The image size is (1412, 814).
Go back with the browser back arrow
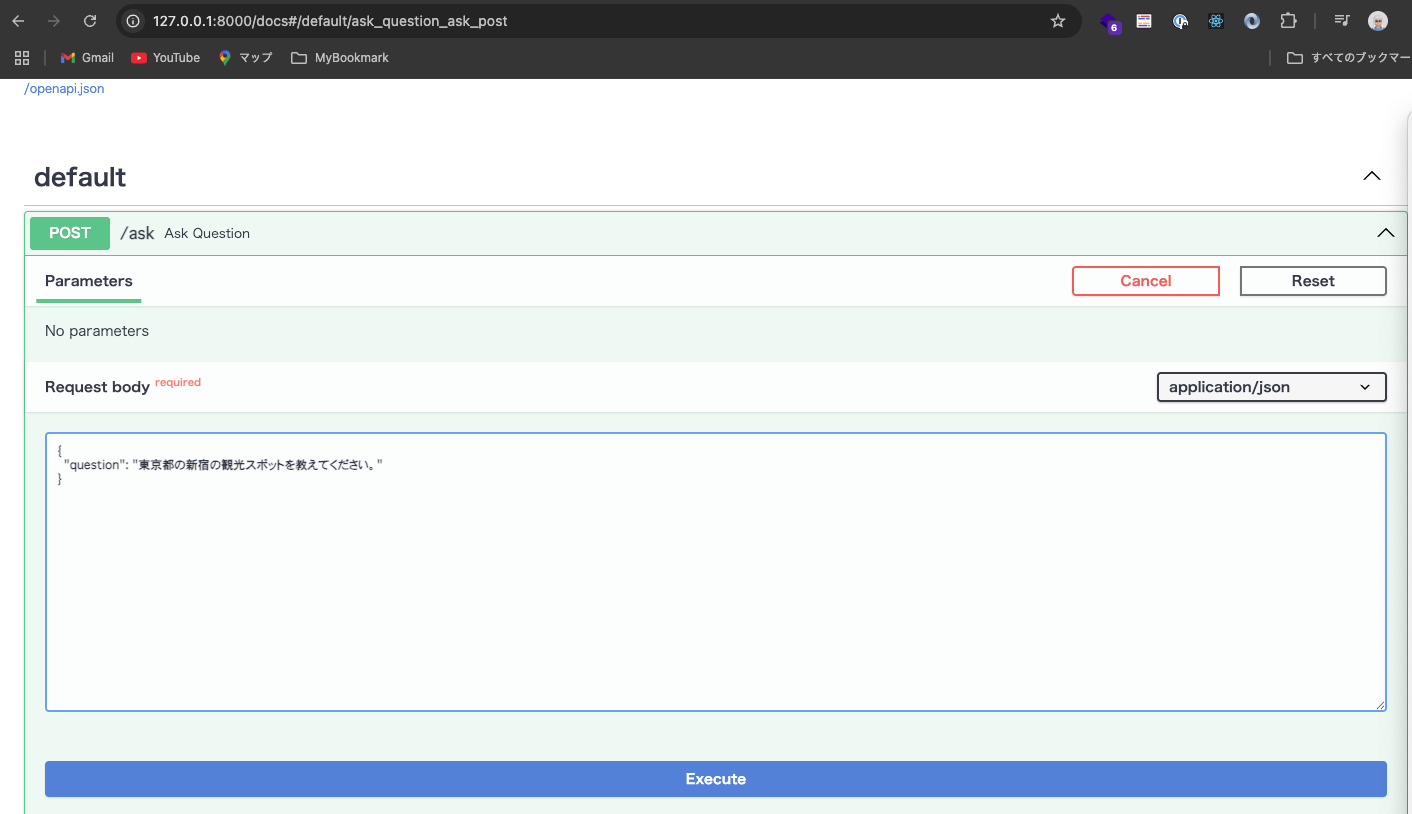18,21
